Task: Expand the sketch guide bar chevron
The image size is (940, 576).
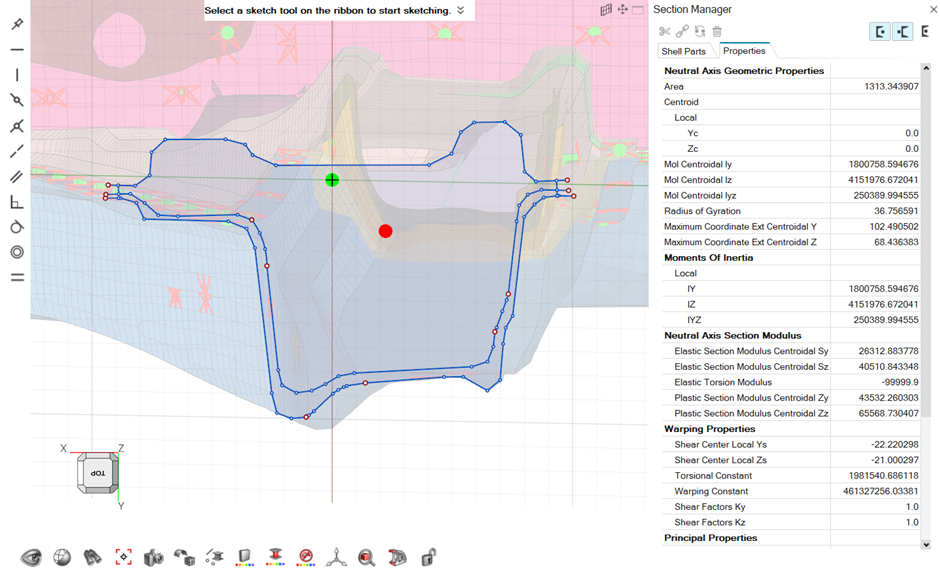Action: point(460,11)
